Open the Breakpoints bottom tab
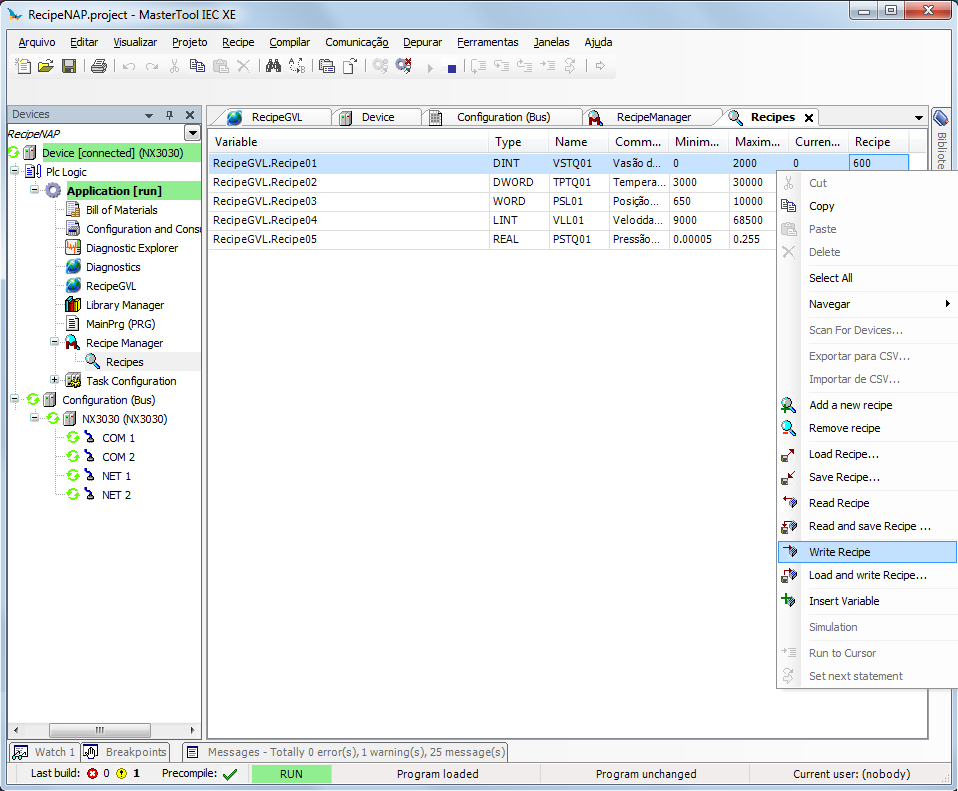 click(x=135, y=752)
